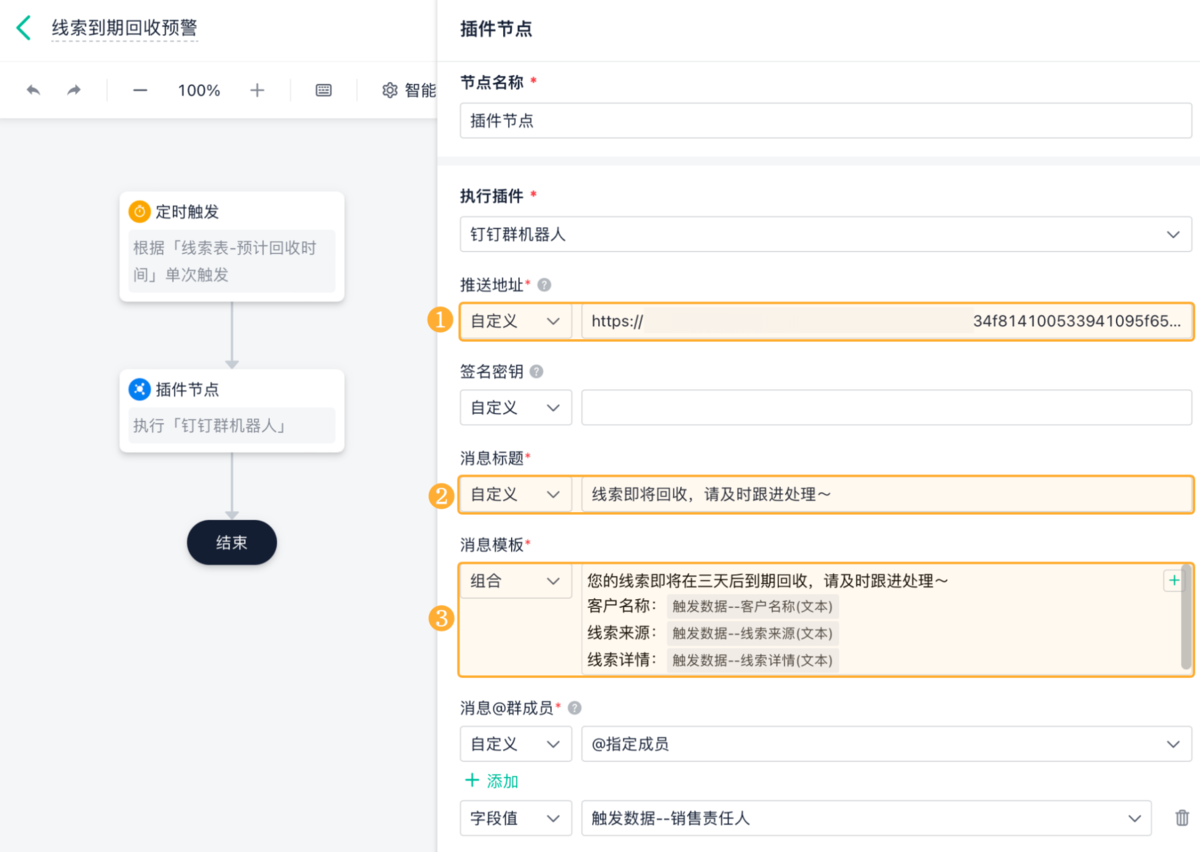Image resolution: width=1200 pixels, height=852 pixels.
Task: Open the @指定成员 dropdown
Action: (885, 744)
